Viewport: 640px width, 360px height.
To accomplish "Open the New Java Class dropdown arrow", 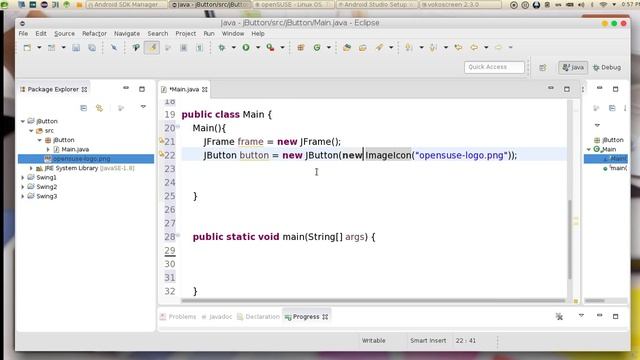I will pyautogui.click(x=329, y=48).
